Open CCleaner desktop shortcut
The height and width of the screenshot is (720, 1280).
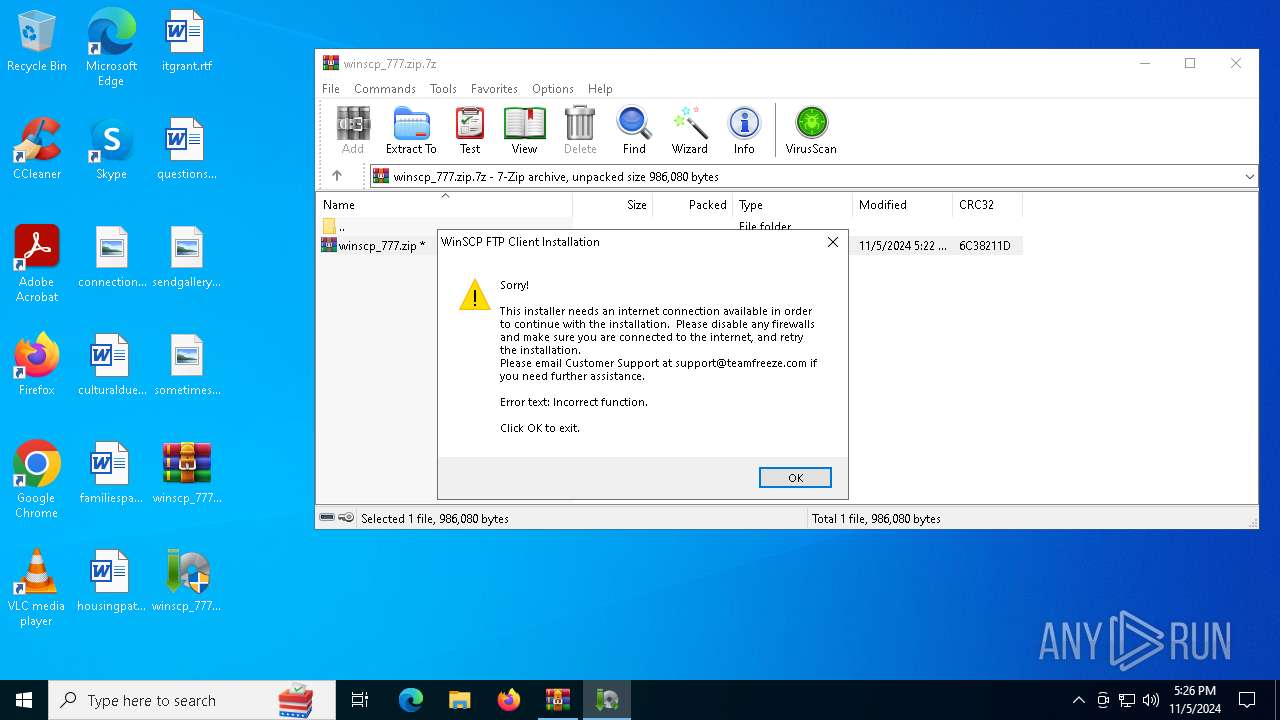(37, 149)
